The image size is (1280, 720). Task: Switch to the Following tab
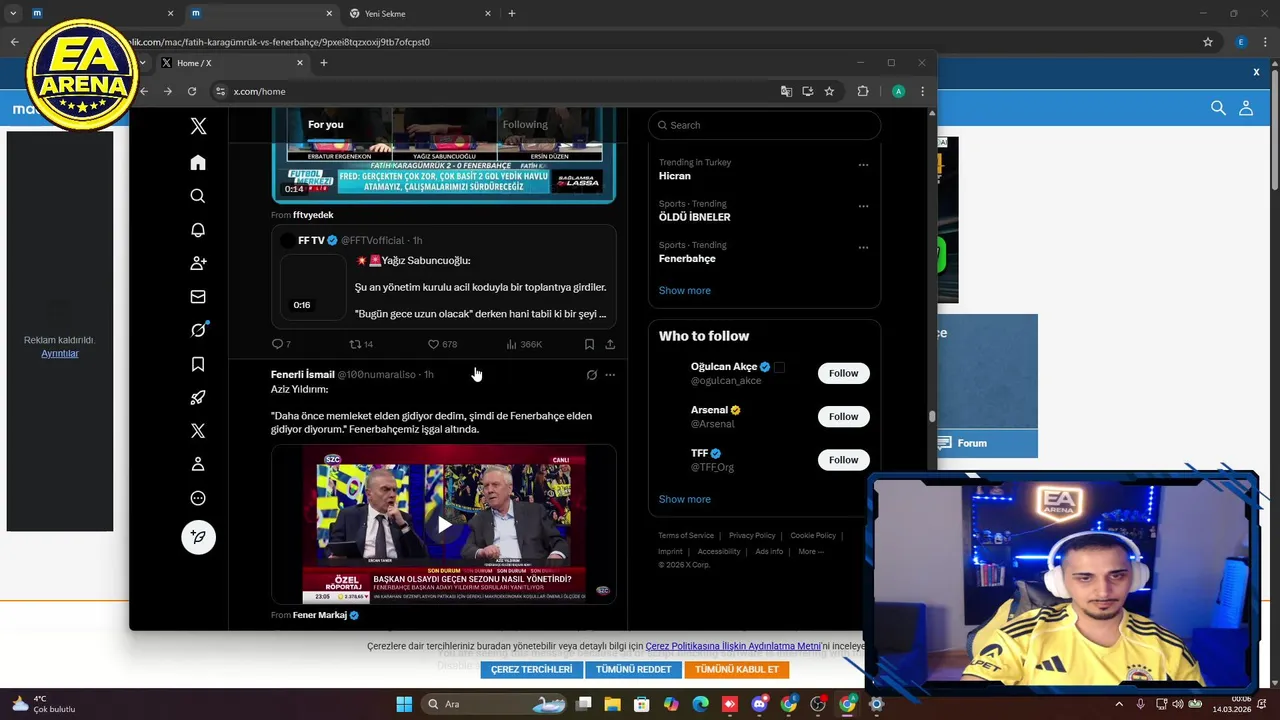(525, 125)
